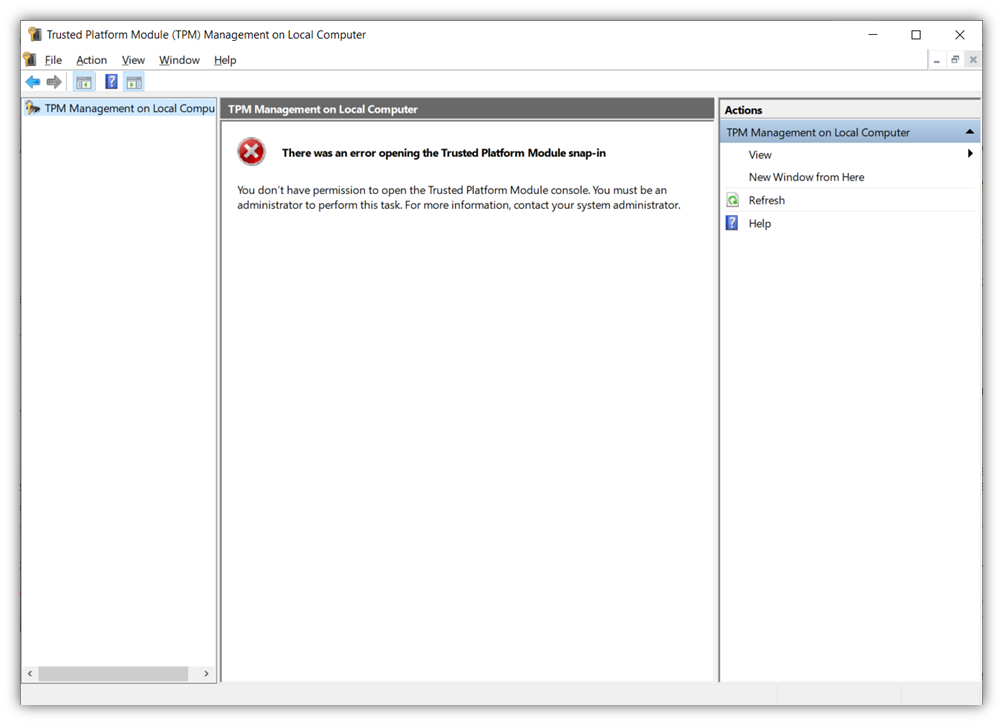Open the Window menu
Image resolution: width=1003 pixels, height=725 pixels.
coord(179,60)
